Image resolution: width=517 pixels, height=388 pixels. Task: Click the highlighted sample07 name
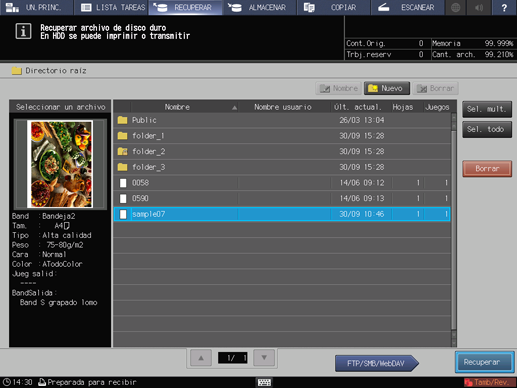tap(149, 214)
